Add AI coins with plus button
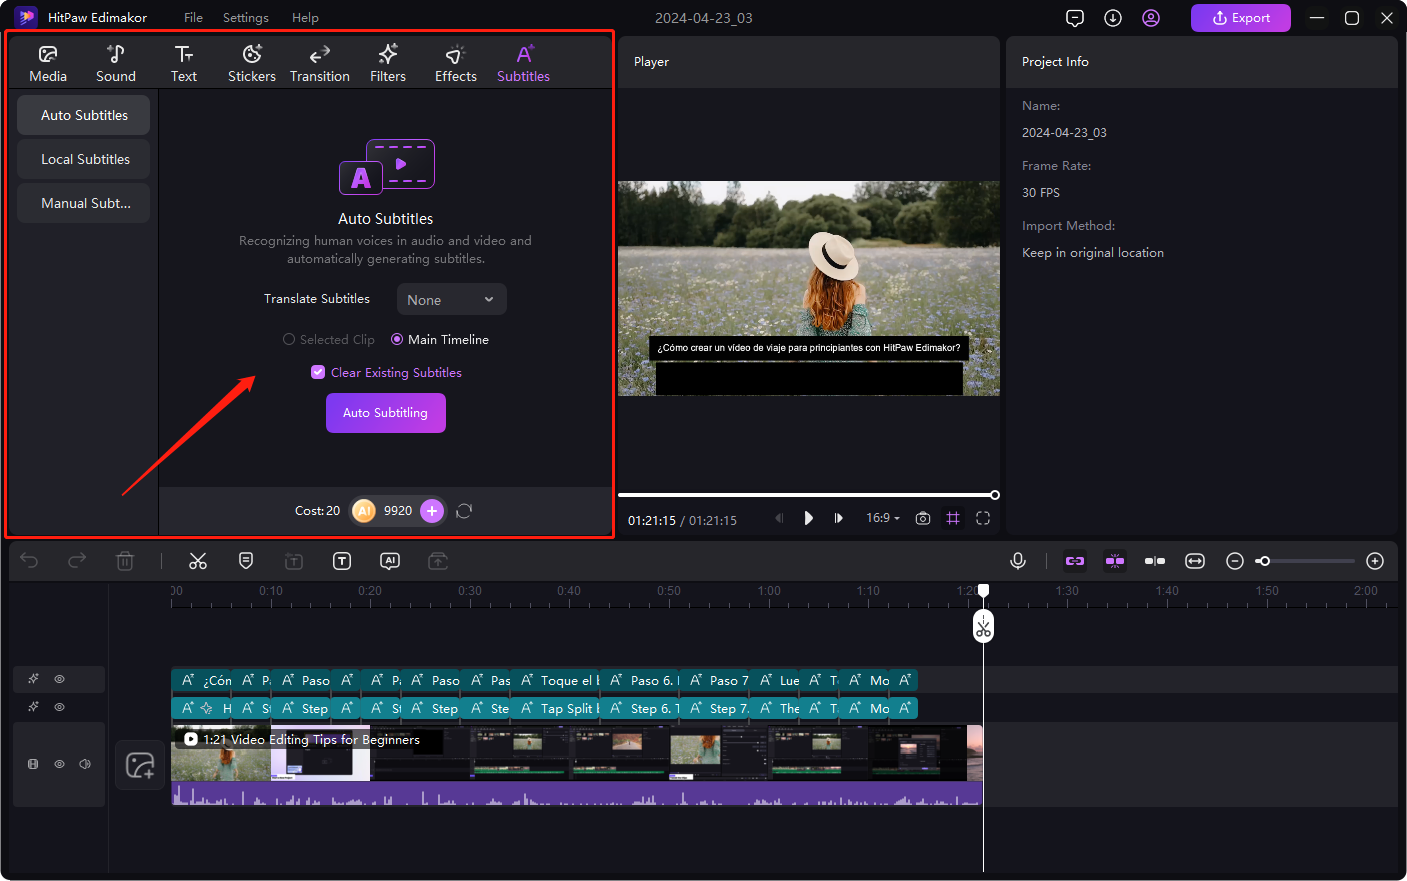 [x=432, y=511]
